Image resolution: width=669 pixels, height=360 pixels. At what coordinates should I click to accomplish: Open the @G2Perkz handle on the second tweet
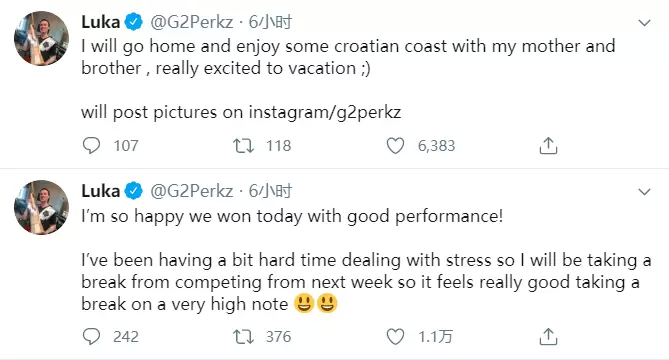pos(192,191)
